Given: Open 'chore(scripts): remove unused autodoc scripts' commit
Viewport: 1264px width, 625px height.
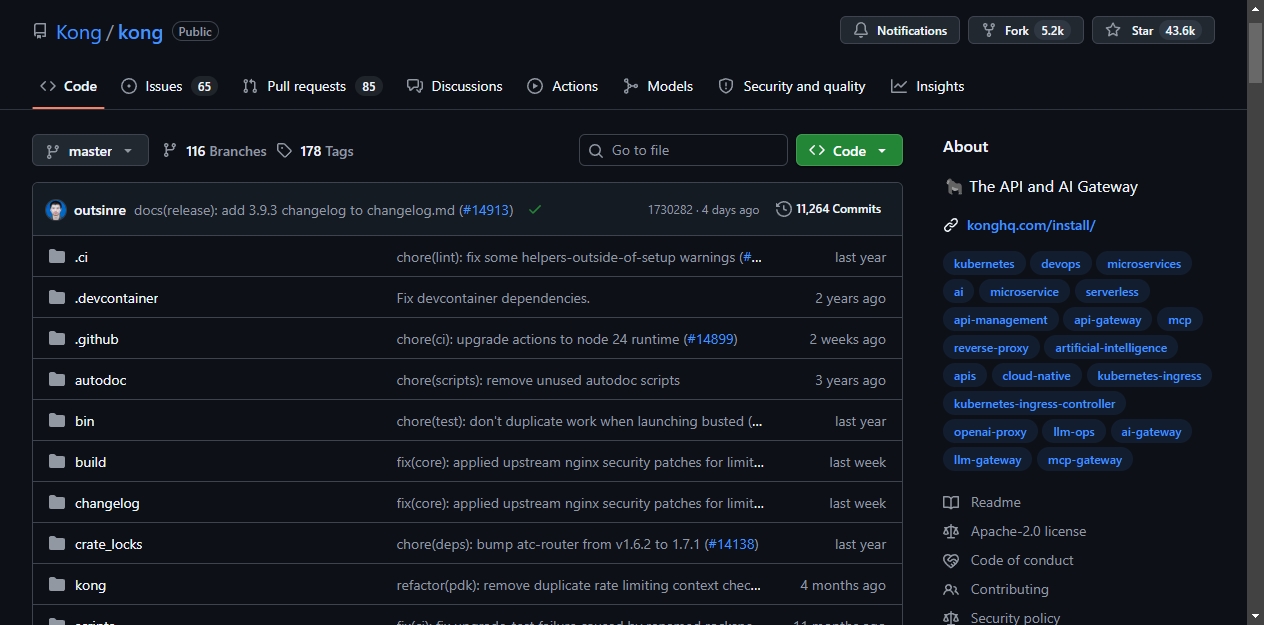Looking at the screenshot, I should [x=538, y=380].
